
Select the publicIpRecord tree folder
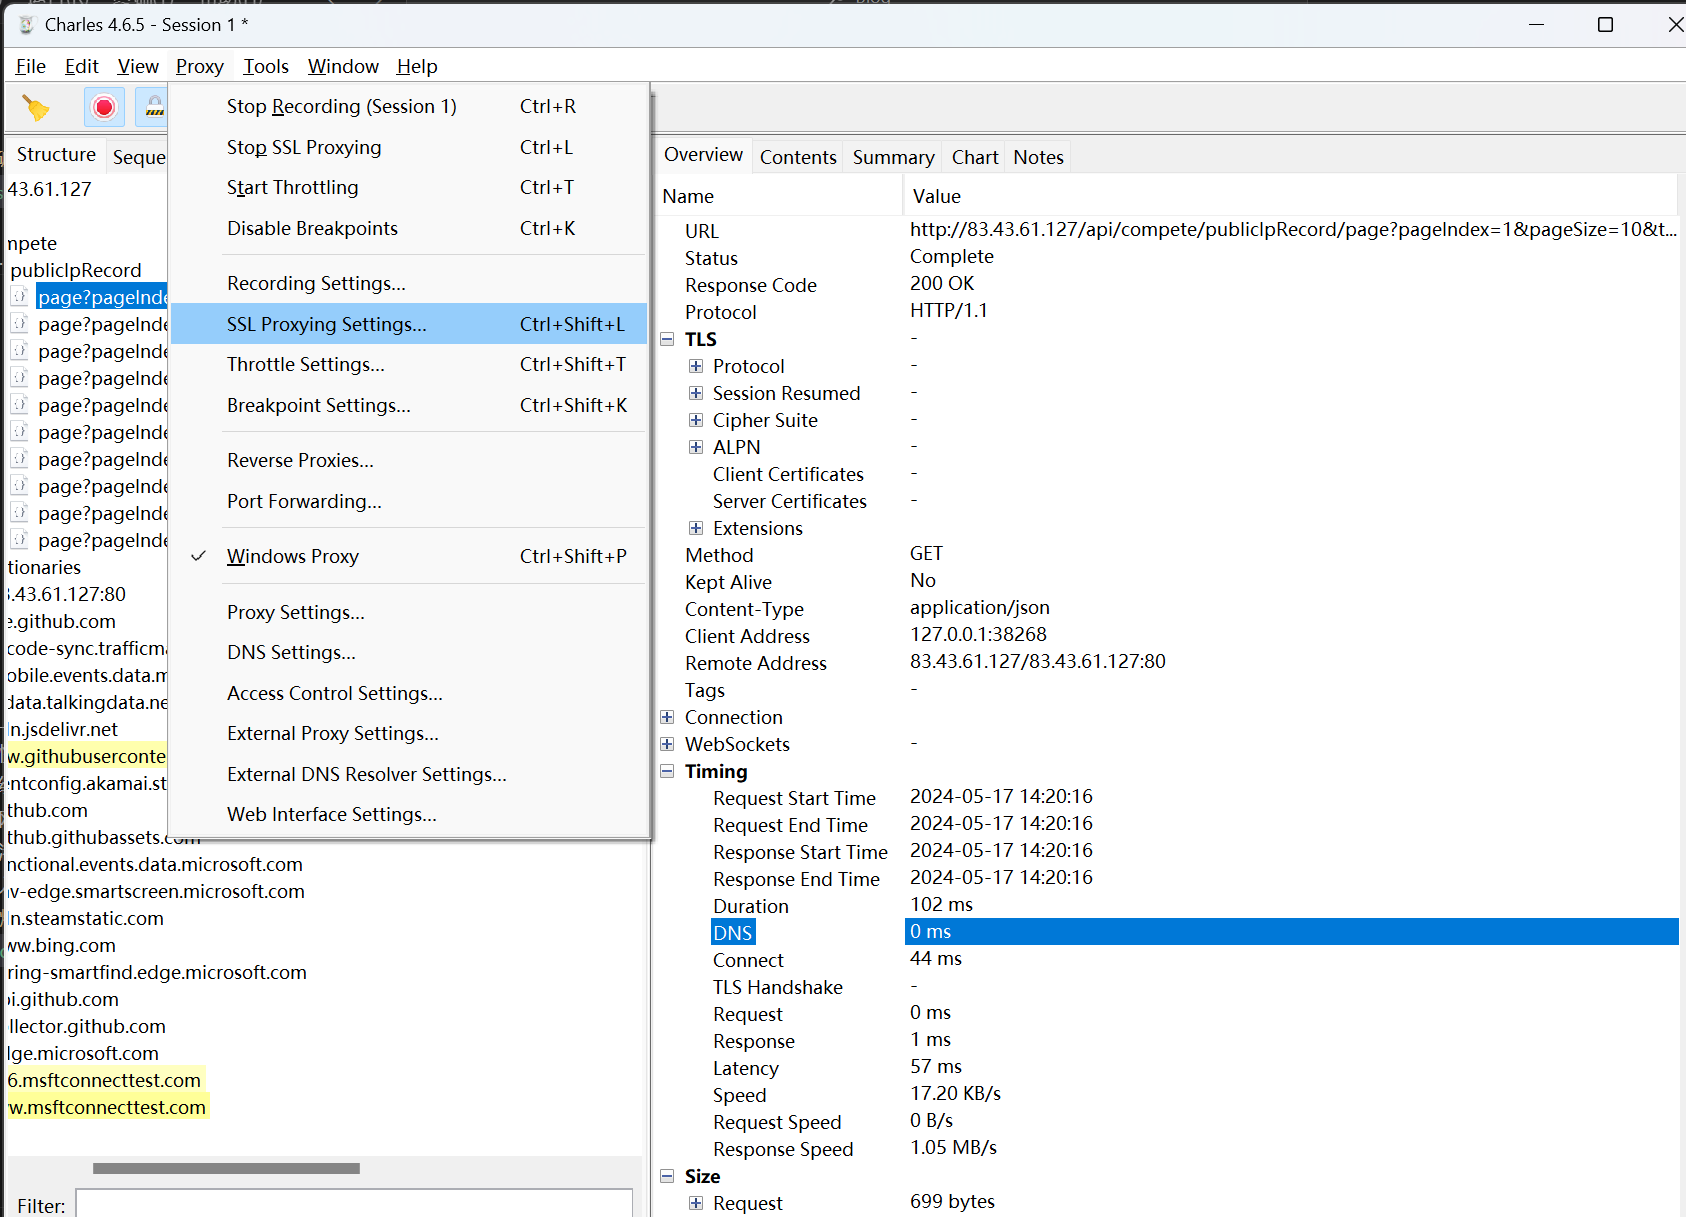(76, 270)
